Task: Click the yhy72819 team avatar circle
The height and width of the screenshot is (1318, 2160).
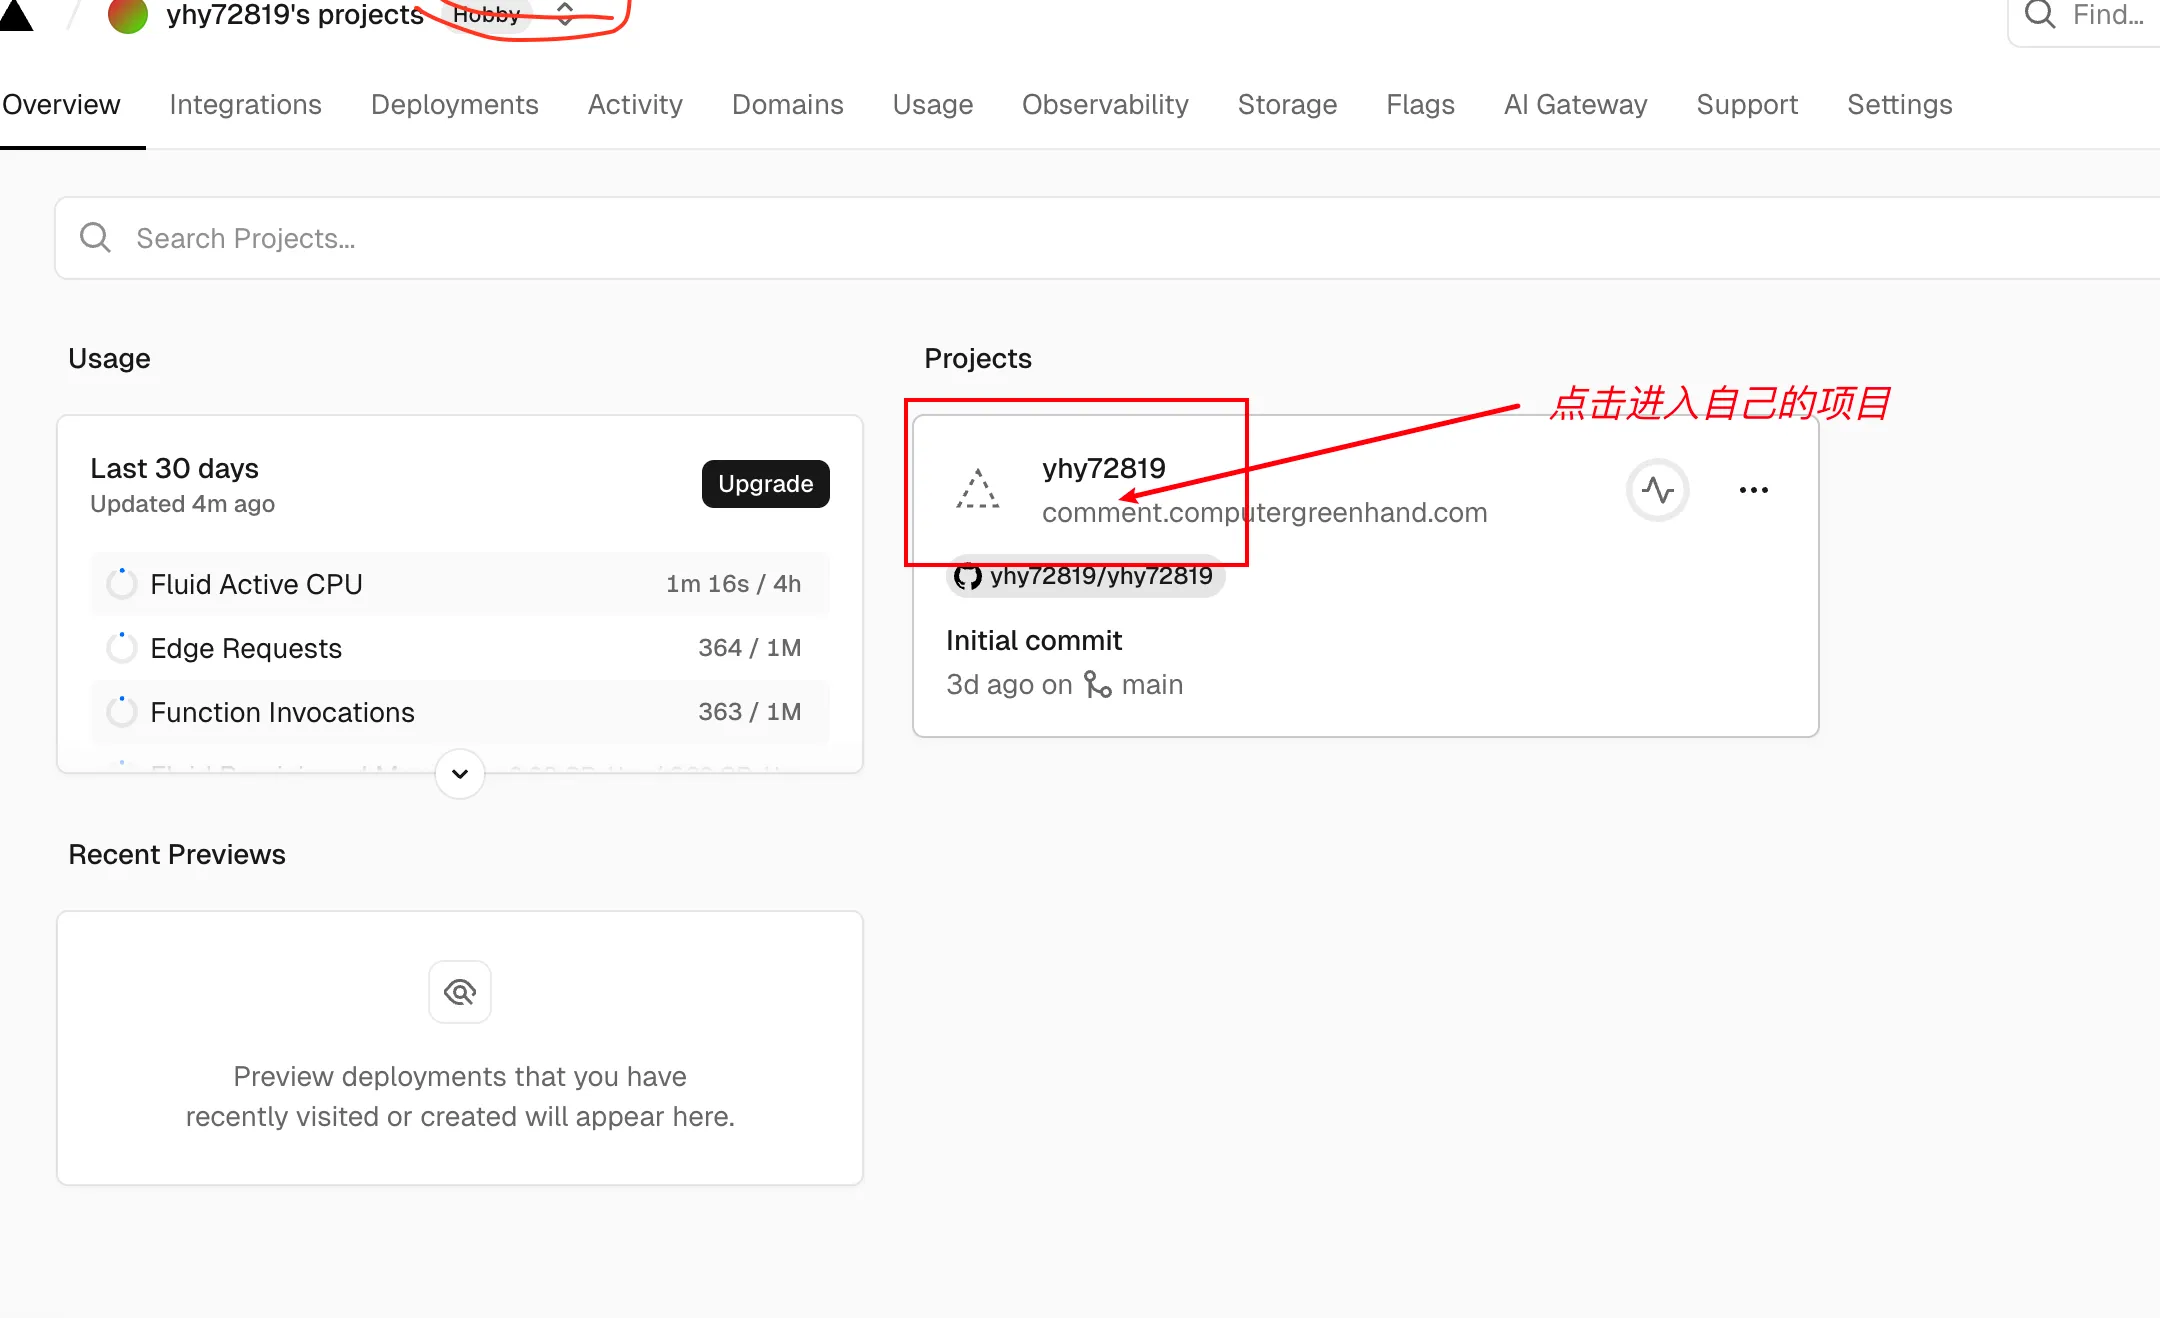Action: pos(128,15)
